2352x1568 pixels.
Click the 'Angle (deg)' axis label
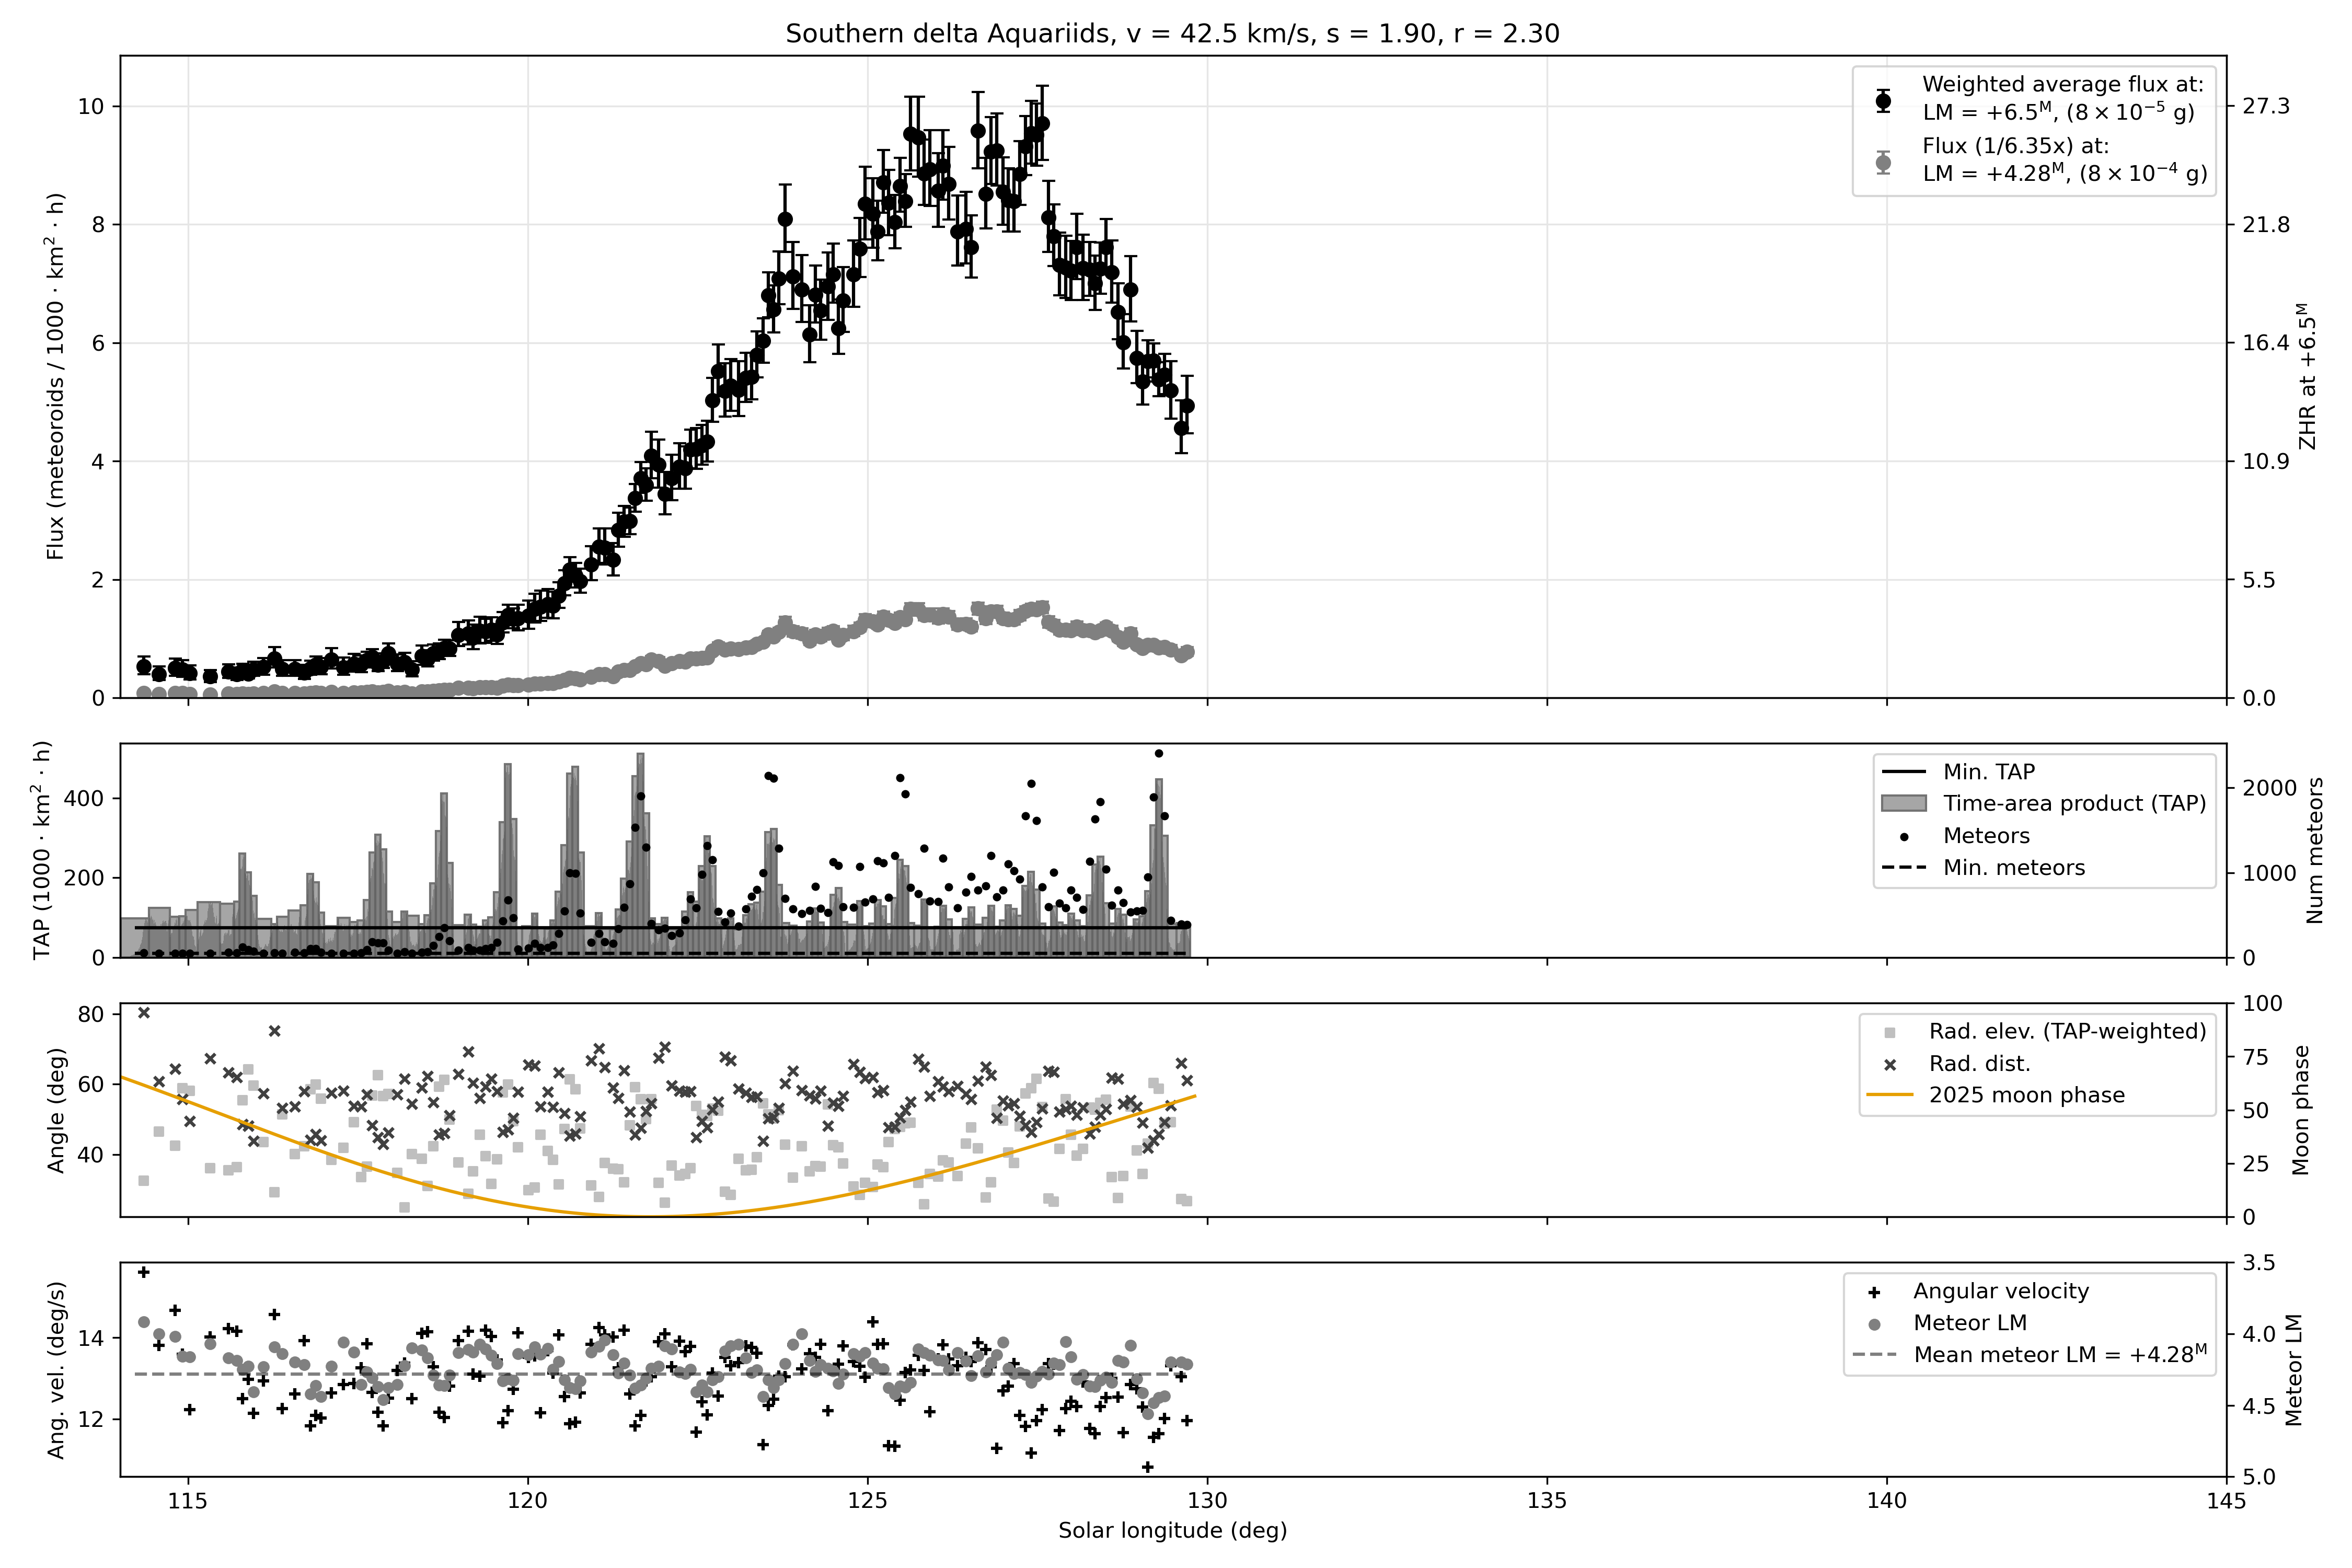(x=56, y=1111)
